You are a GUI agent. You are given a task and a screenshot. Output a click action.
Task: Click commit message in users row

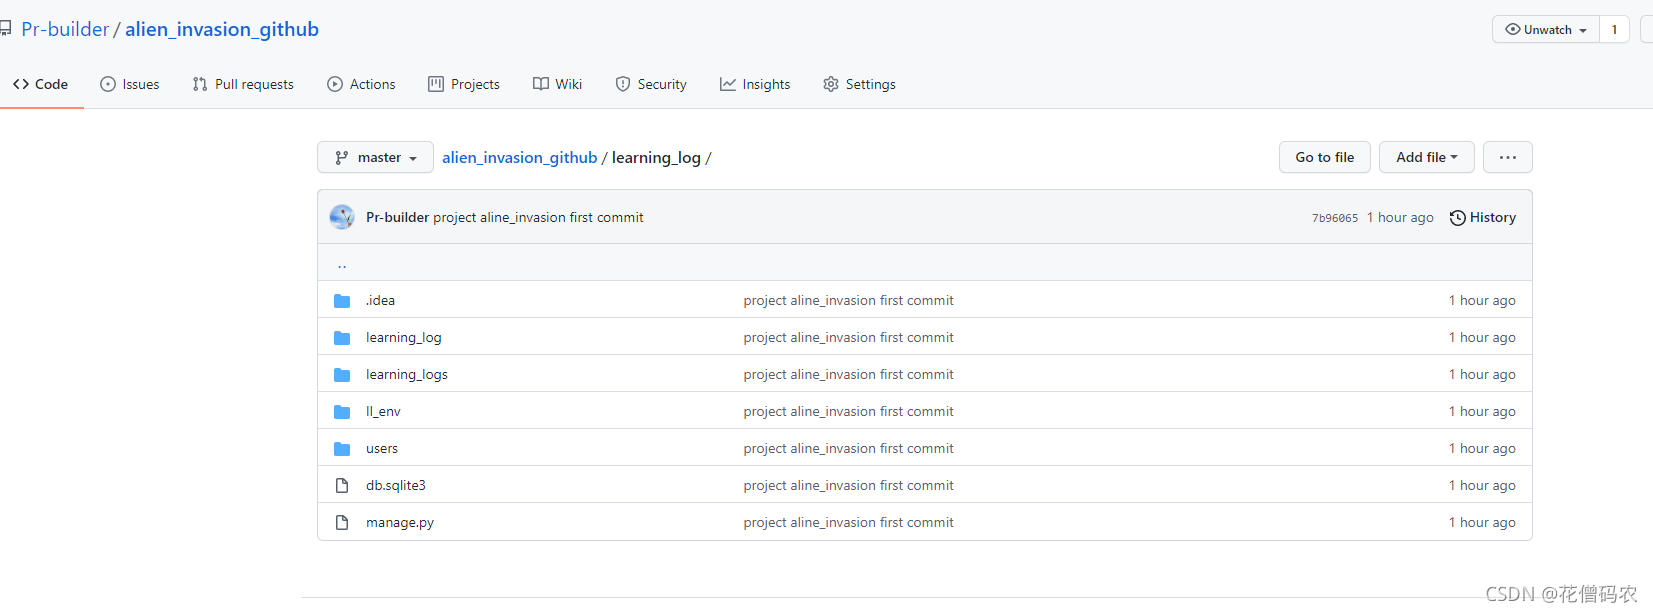[848, 448]
